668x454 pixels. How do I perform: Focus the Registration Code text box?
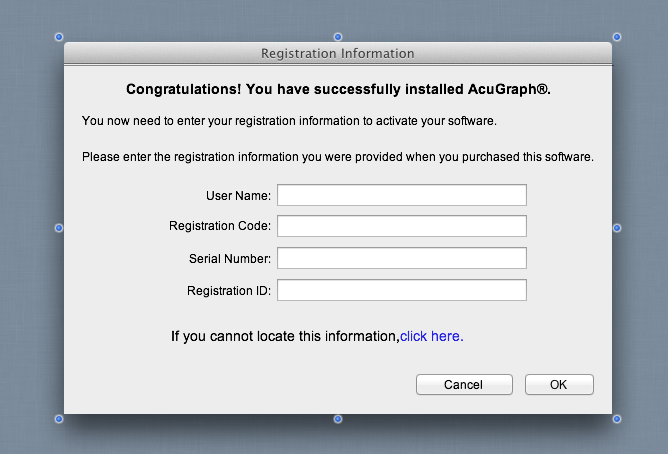tap(402, 226)
